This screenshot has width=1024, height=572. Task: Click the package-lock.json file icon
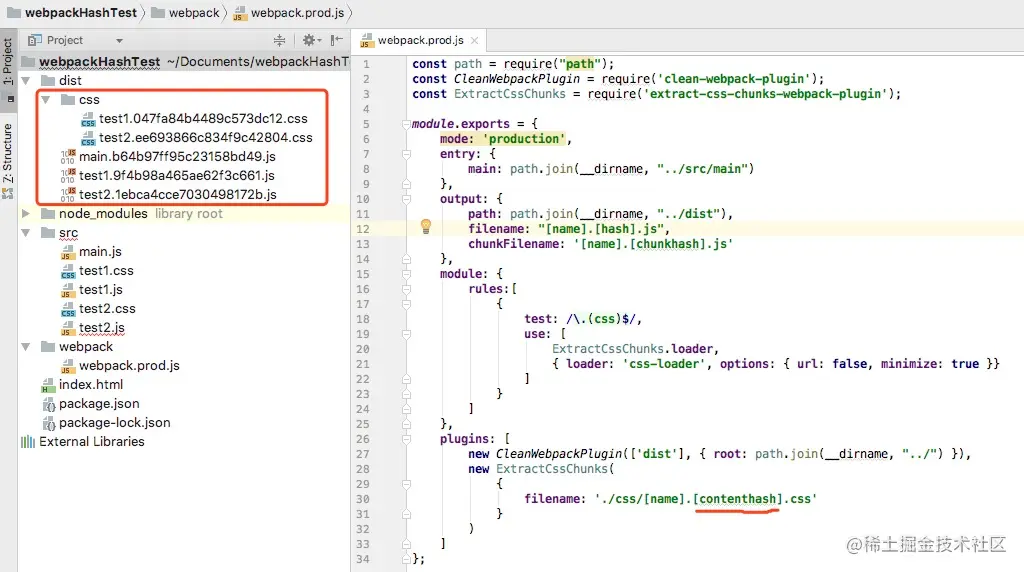tap(48, 423)
